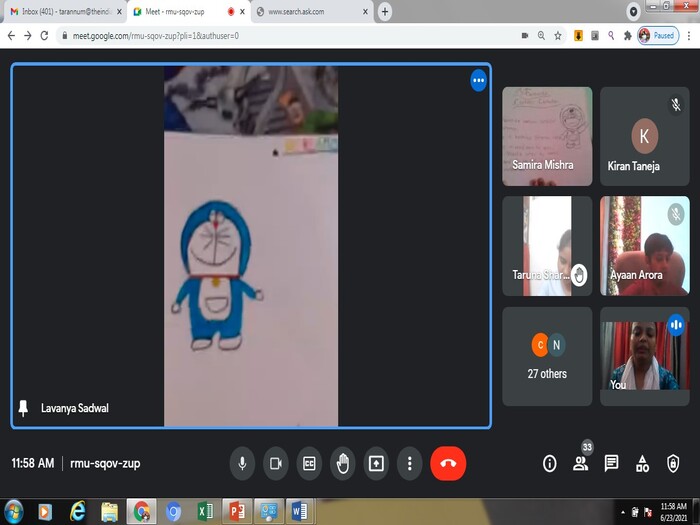Open the 27 others tile
Screen dimensions: 700x525
point(547,356)
